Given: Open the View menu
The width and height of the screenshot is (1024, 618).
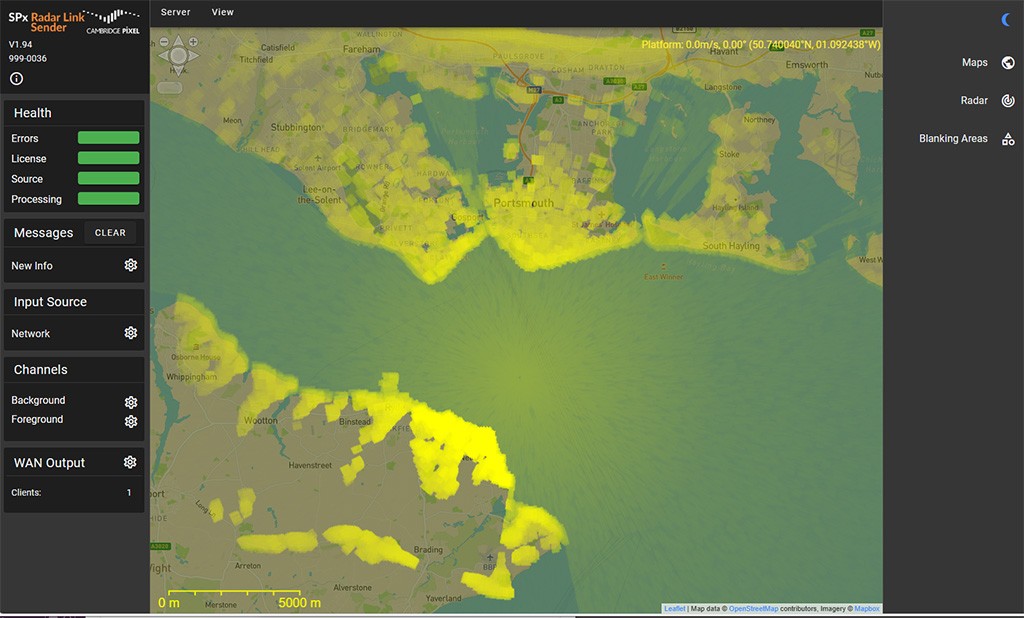Looking at the screenshot, I should pos(223,12).
